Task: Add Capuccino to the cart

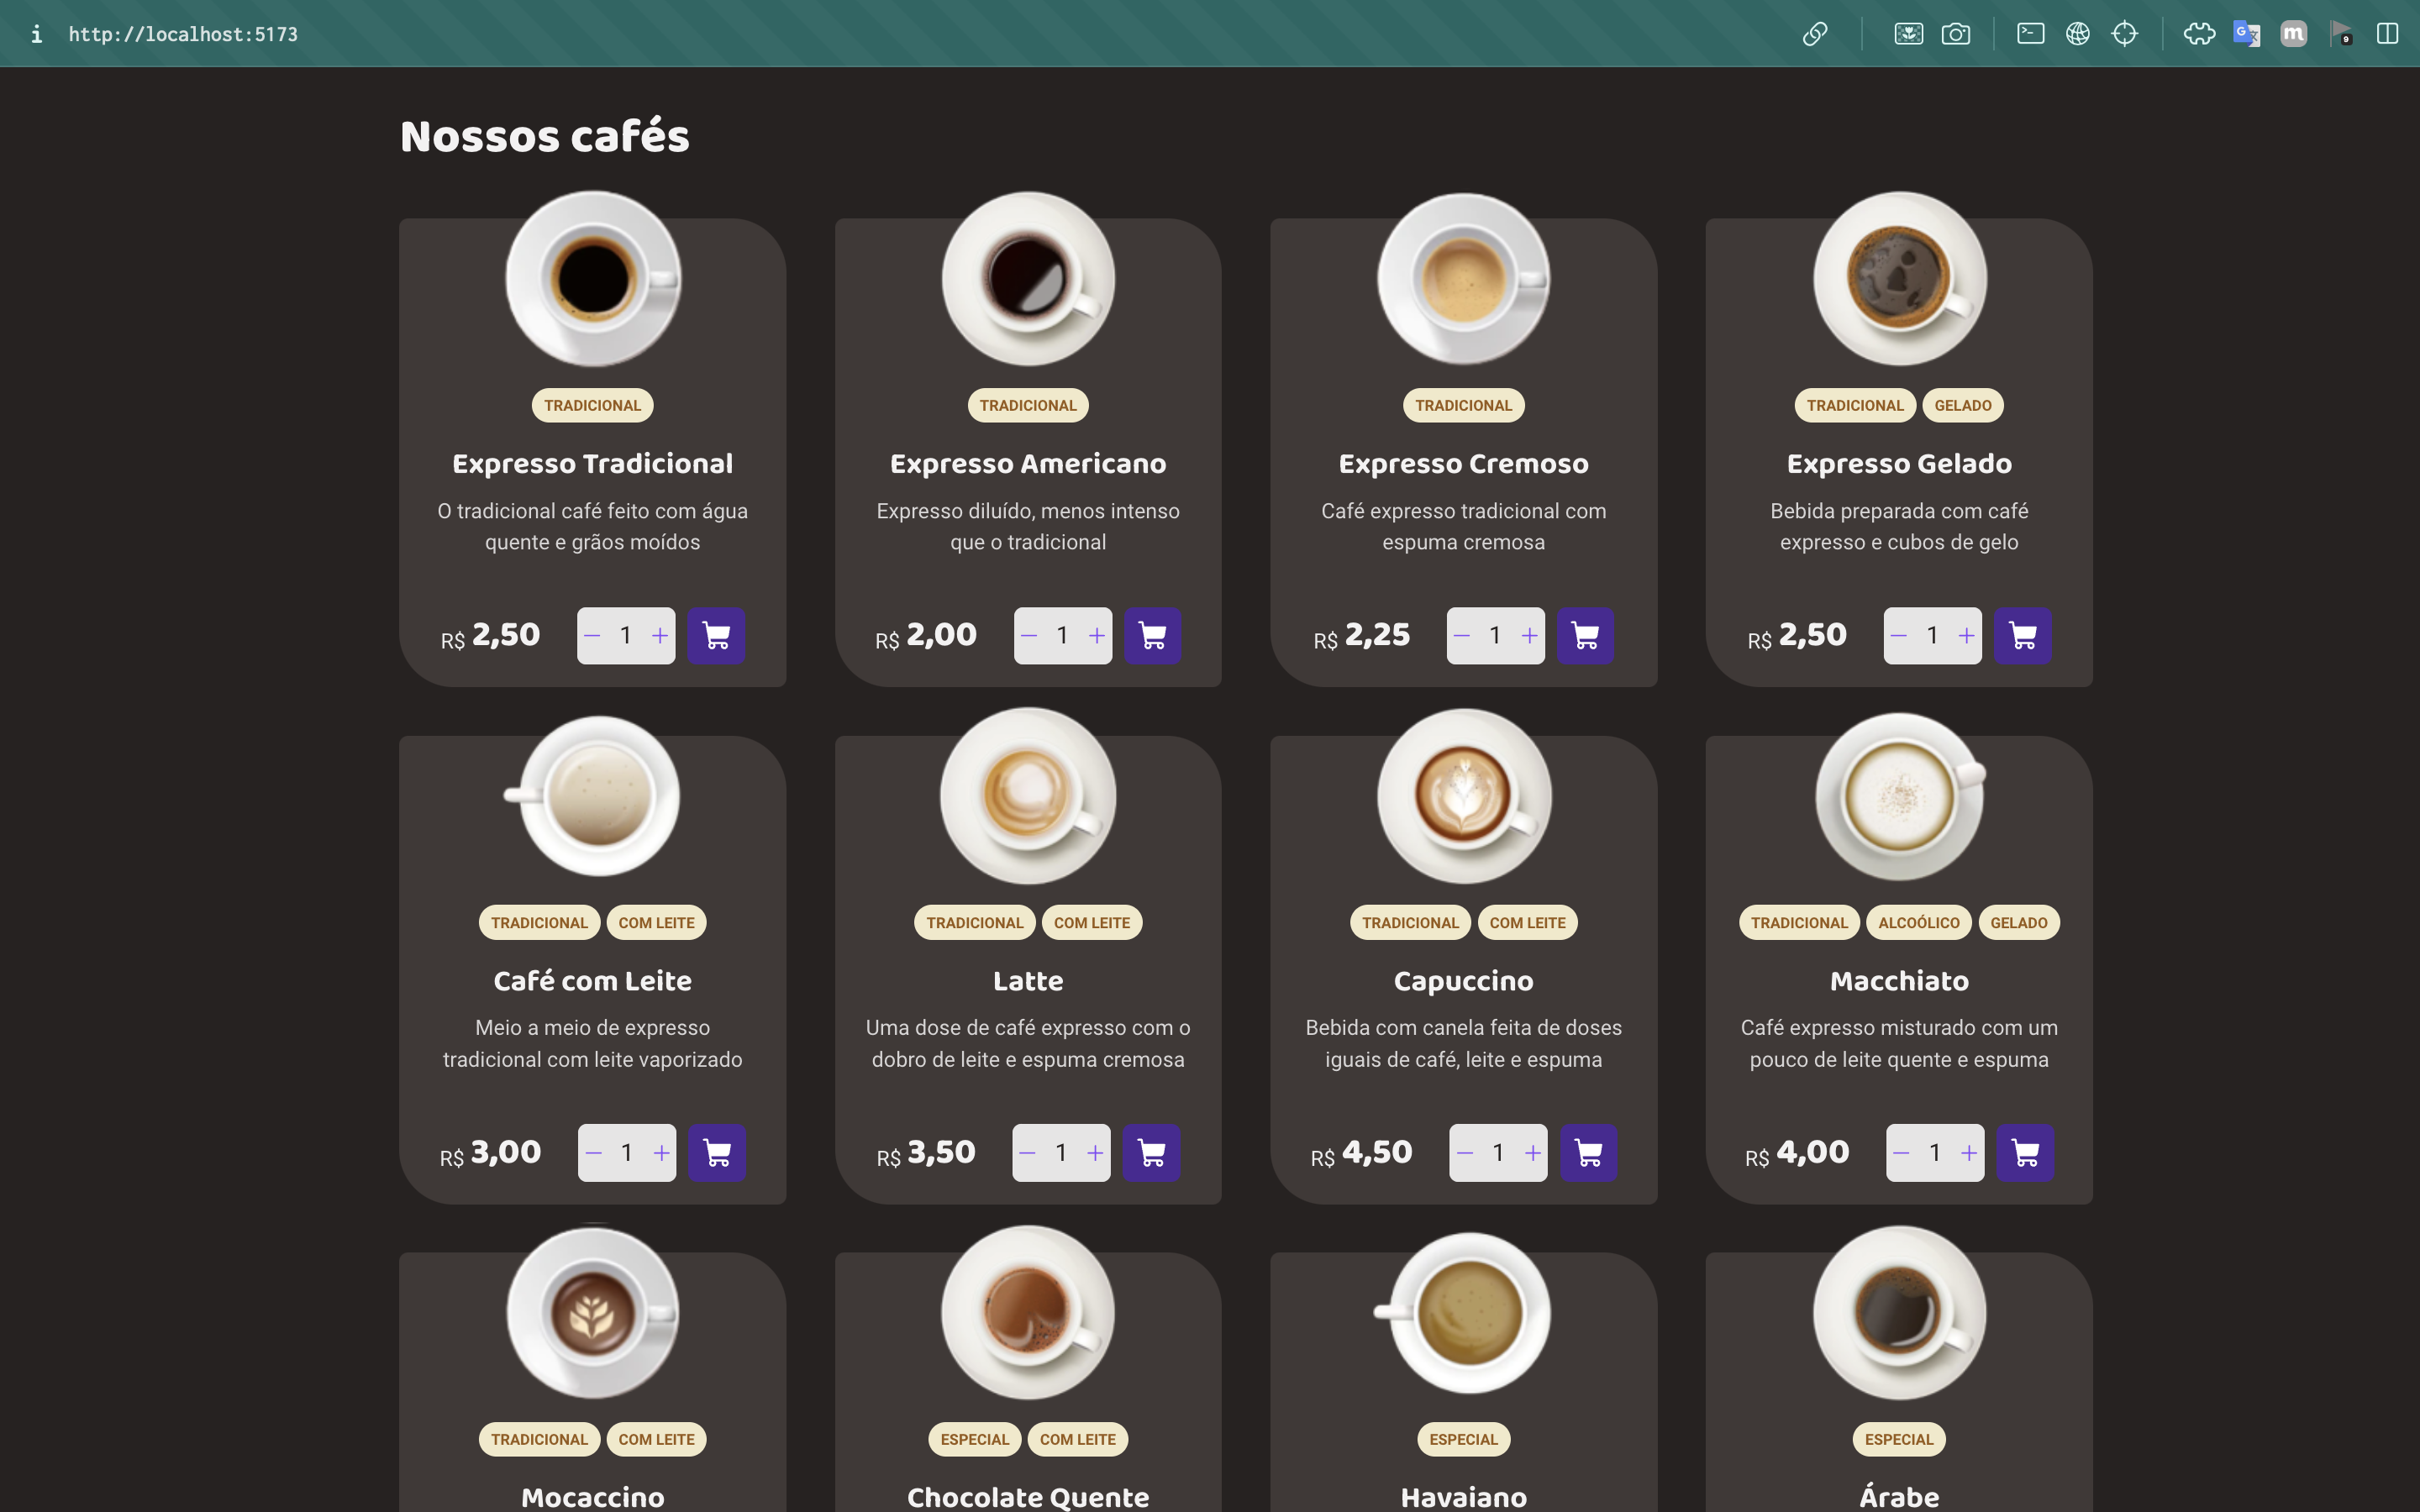Action: click(x=1588, y=1153)
